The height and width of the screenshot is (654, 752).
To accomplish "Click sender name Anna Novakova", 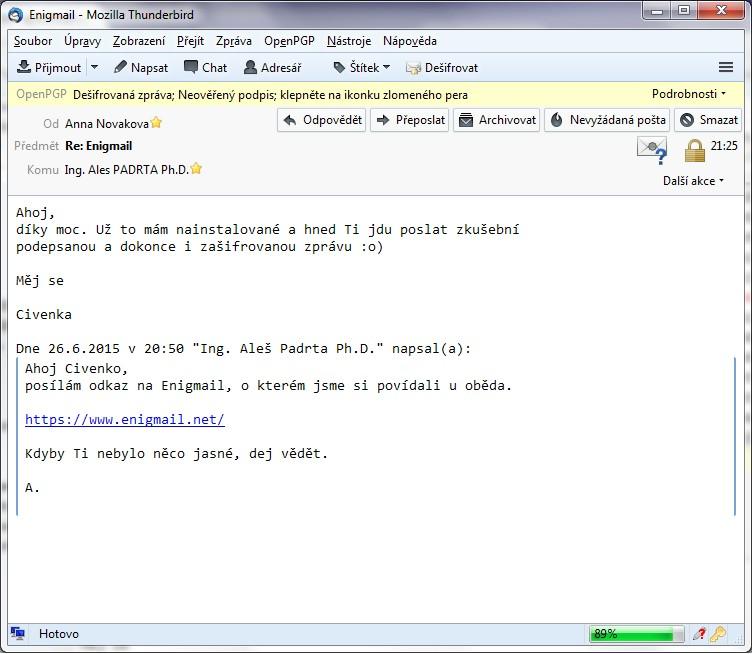I will pos(106,124).
